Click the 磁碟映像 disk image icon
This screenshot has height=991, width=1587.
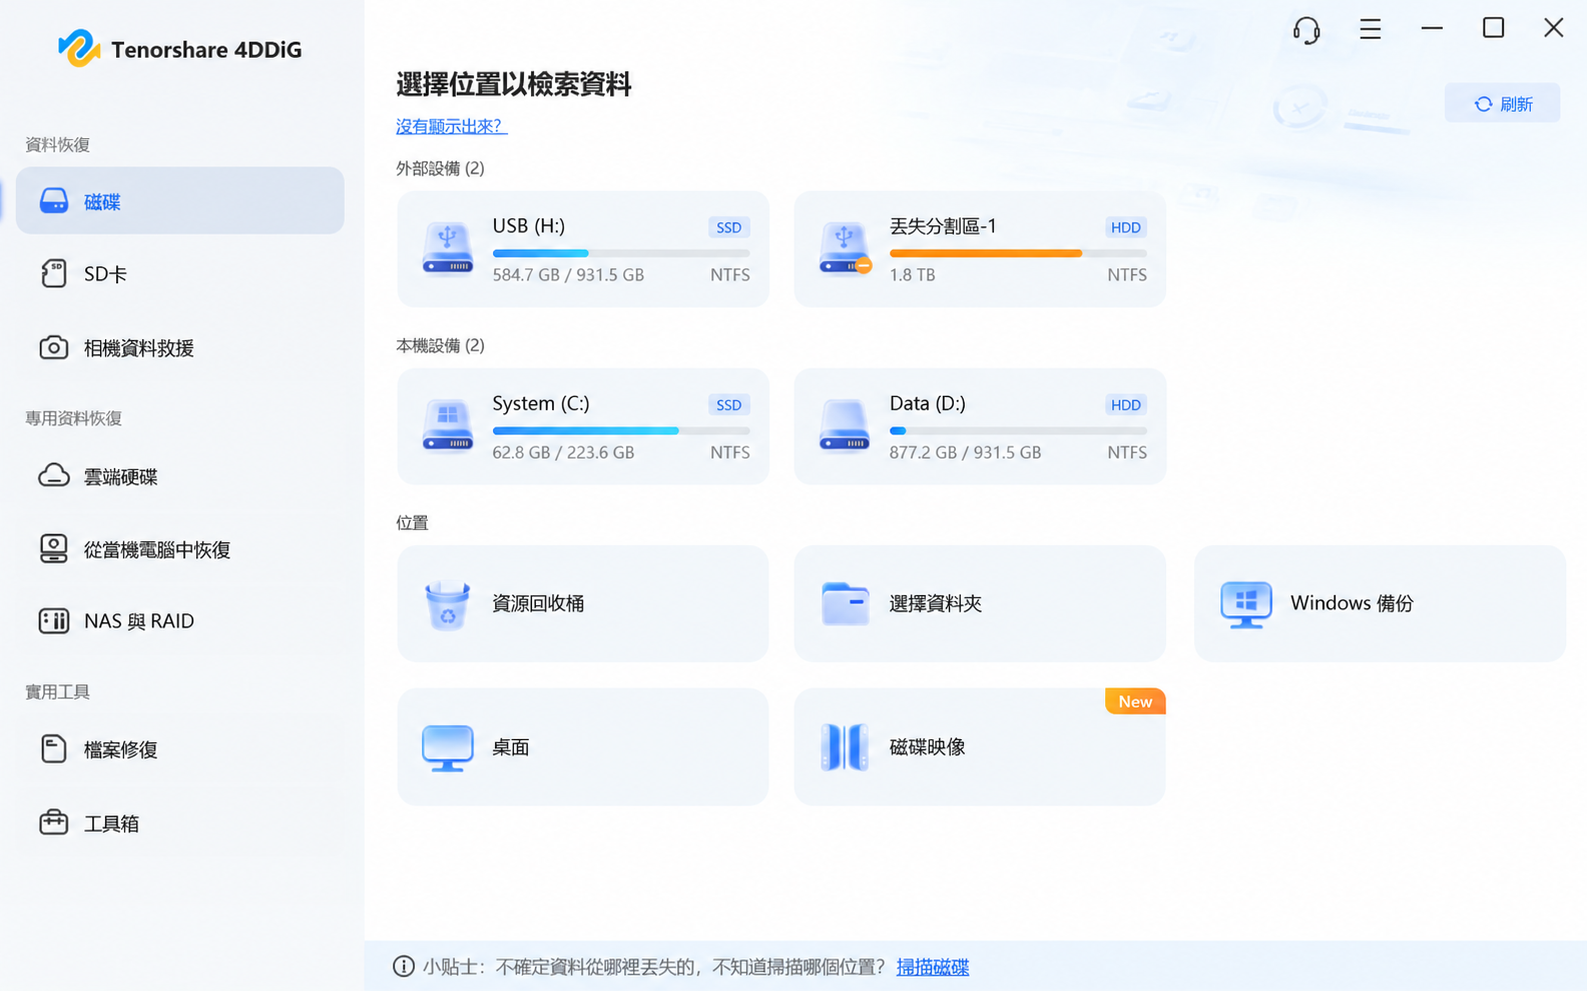845,747
